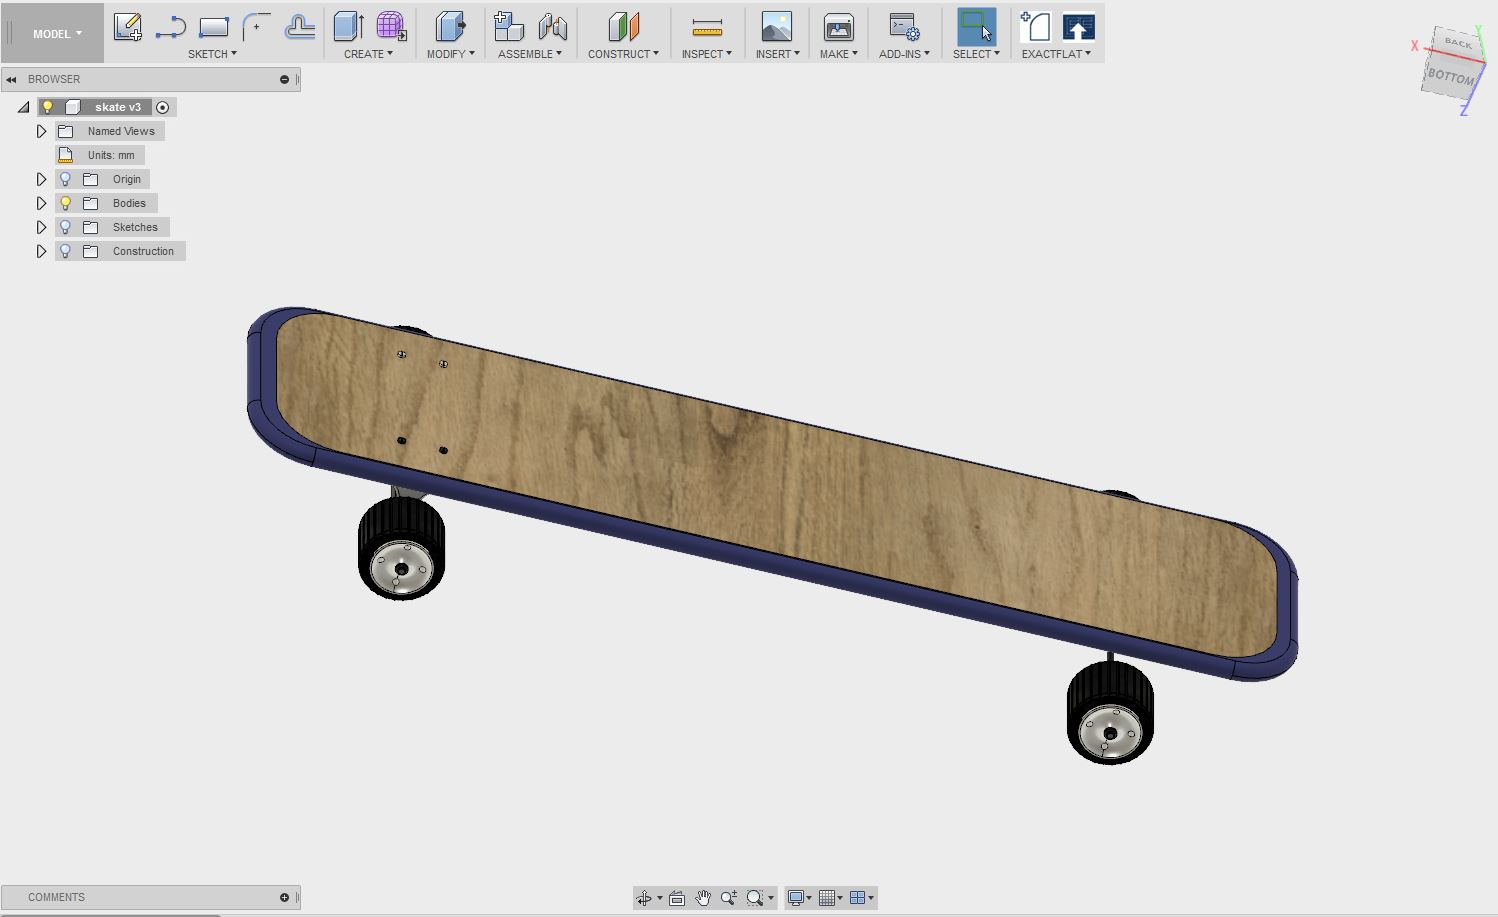
Task: Expand the Bodies tree node
Action: pyautogui.click(x=41, y=203)
